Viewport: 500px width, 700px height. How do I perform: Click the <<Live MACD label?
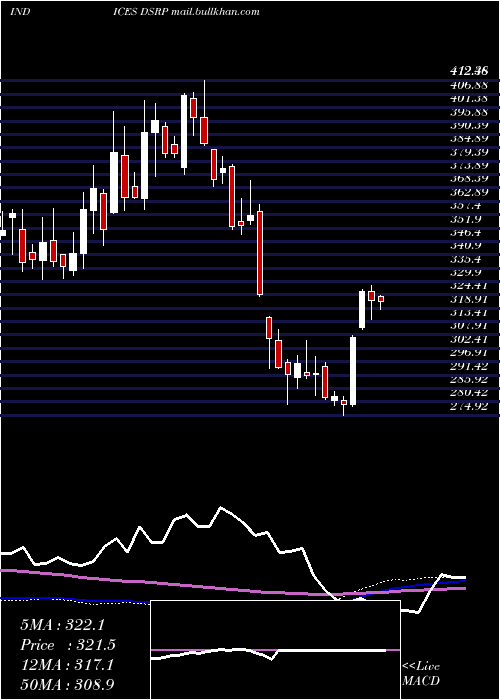click(421, 674)
